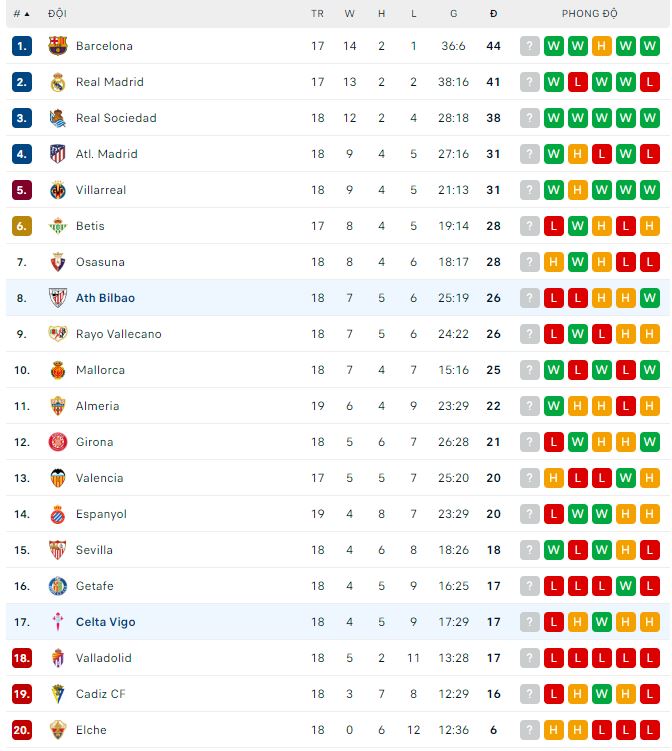
Task: Click Valladolid's red 18 relegation rank badge
Action: pos(22,658)
